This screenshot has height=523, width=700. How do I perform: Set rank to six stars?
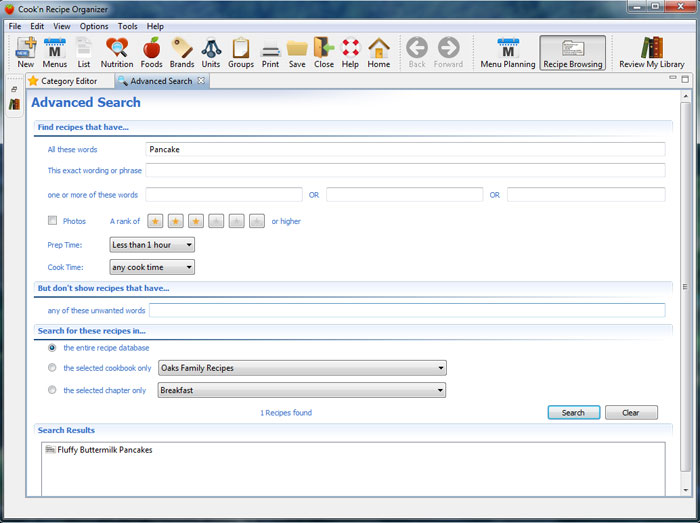point(257,221)
